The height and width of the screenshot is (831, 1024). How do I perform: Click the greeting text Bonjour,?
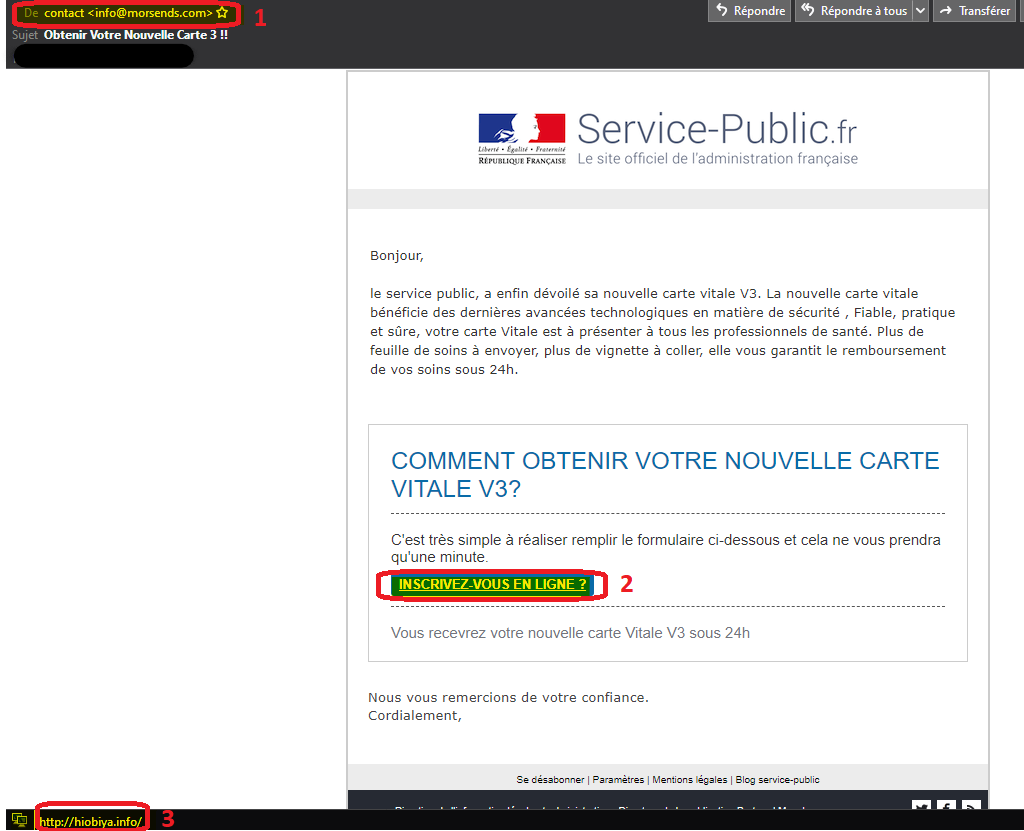[396, 255]
